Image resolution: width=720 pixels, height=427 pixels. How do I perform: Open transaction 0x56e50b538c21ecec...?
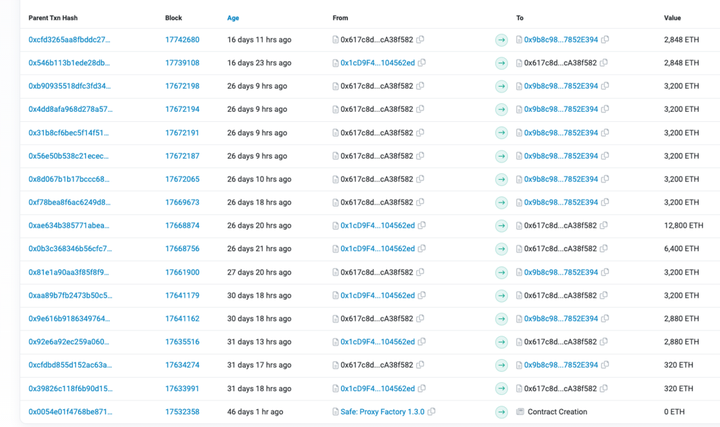coord(68,156)
